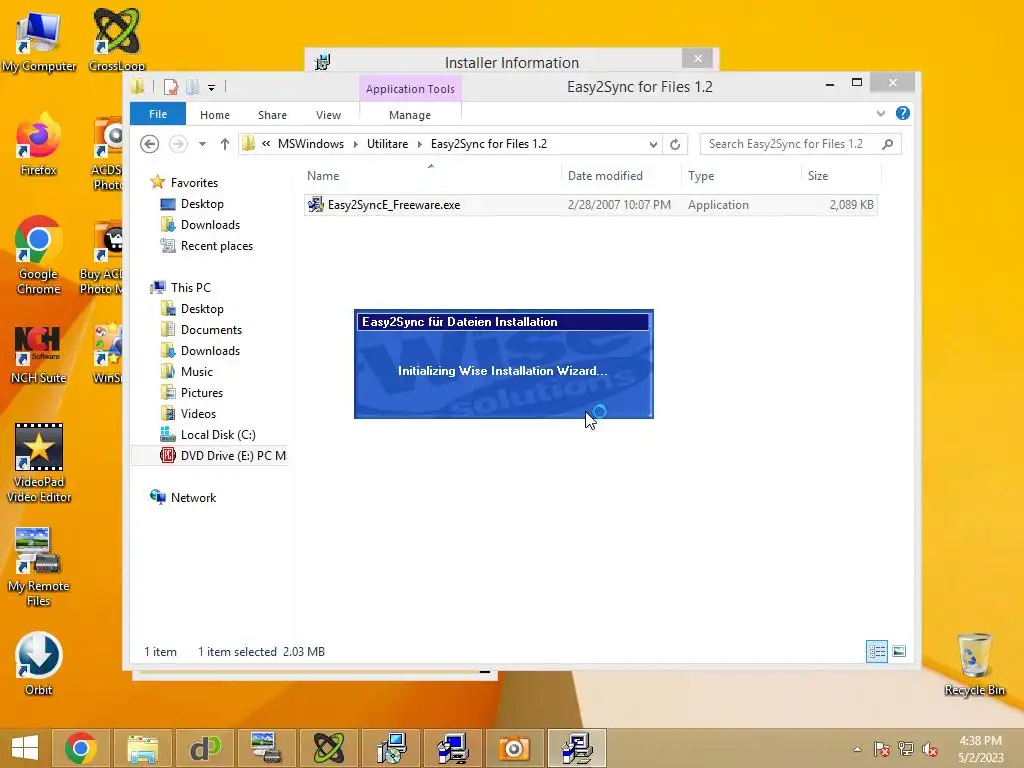Open Pictures folder in sidebar
This screenshot has height=768, width=1024.
coord(202,392)
